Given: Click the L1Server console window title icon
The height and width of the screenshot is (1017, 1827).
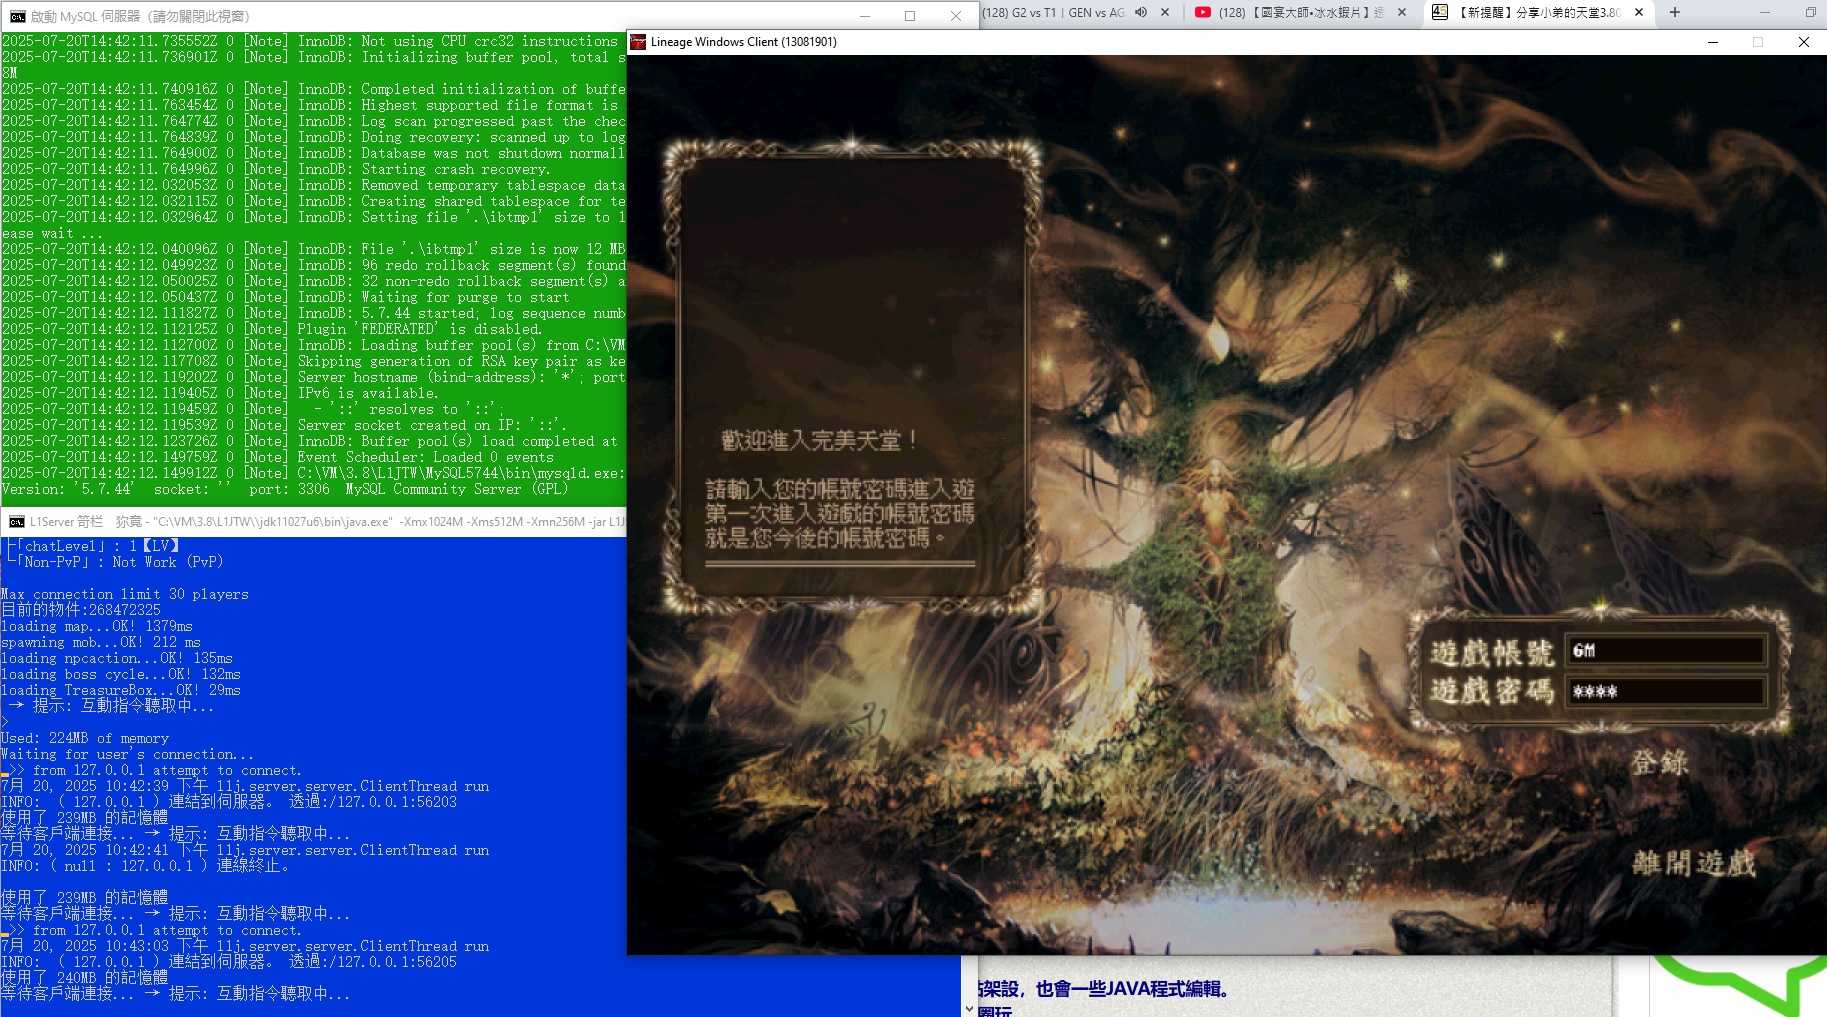Looking at the screenshot, I should (17, 522).
